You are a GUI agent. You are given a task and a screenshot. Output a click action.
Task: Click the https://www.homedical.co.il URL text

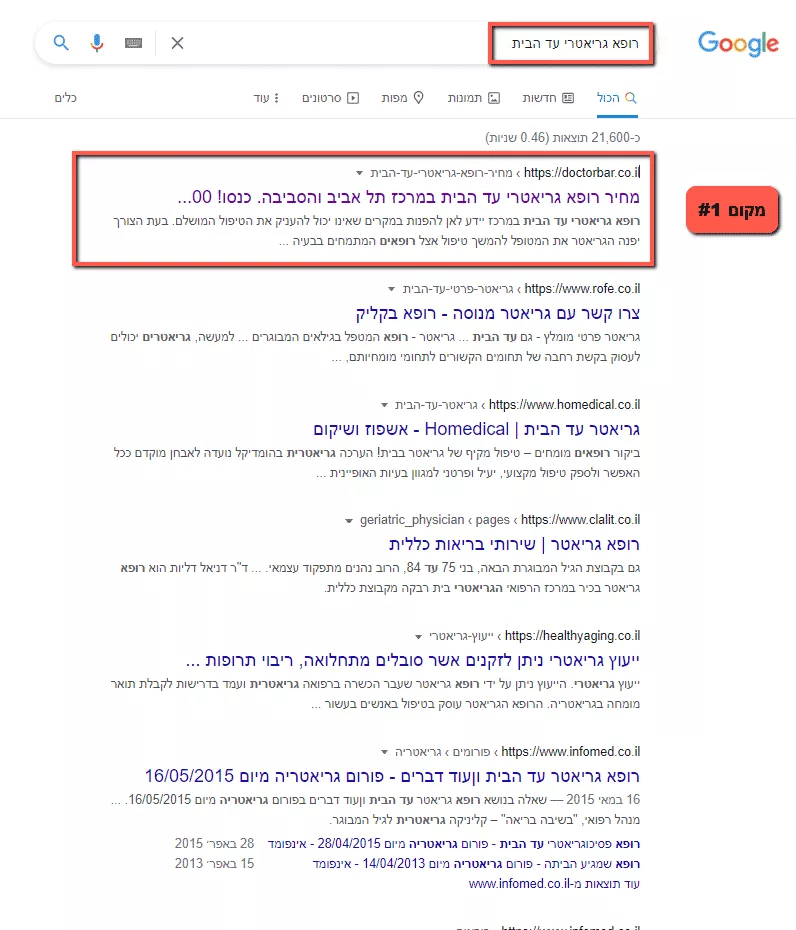click(x=565, y=405)
